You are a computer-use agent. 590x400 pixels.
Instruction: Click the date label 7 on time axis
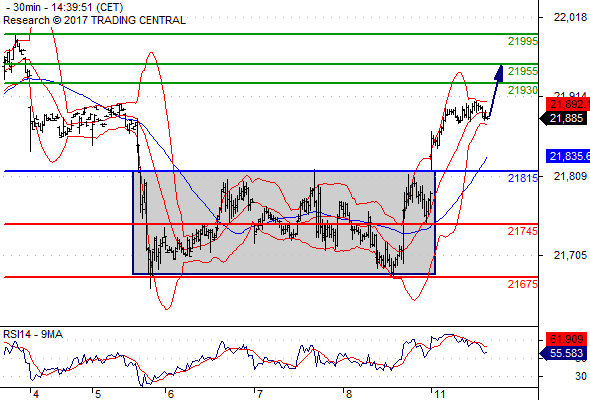point(260,394)
